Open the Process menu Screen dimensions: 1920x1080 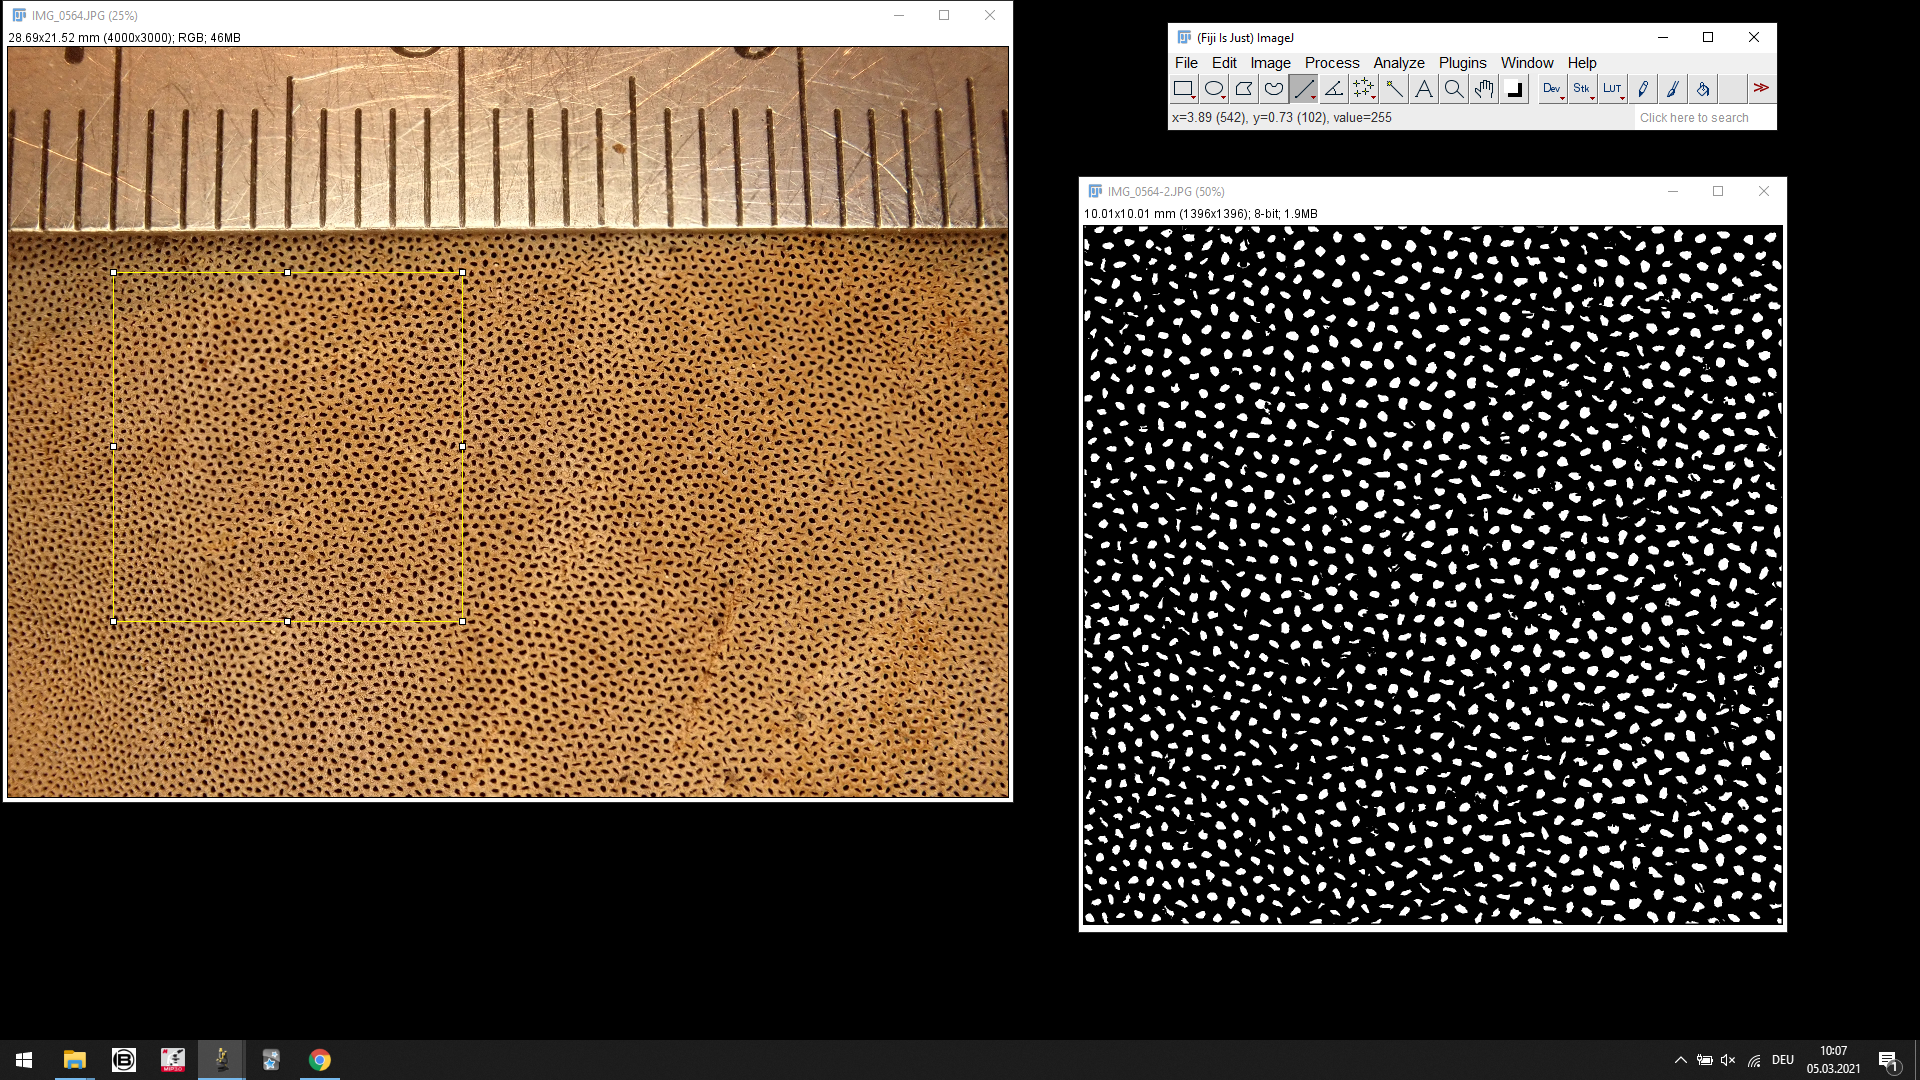[x=1331, y=63]
